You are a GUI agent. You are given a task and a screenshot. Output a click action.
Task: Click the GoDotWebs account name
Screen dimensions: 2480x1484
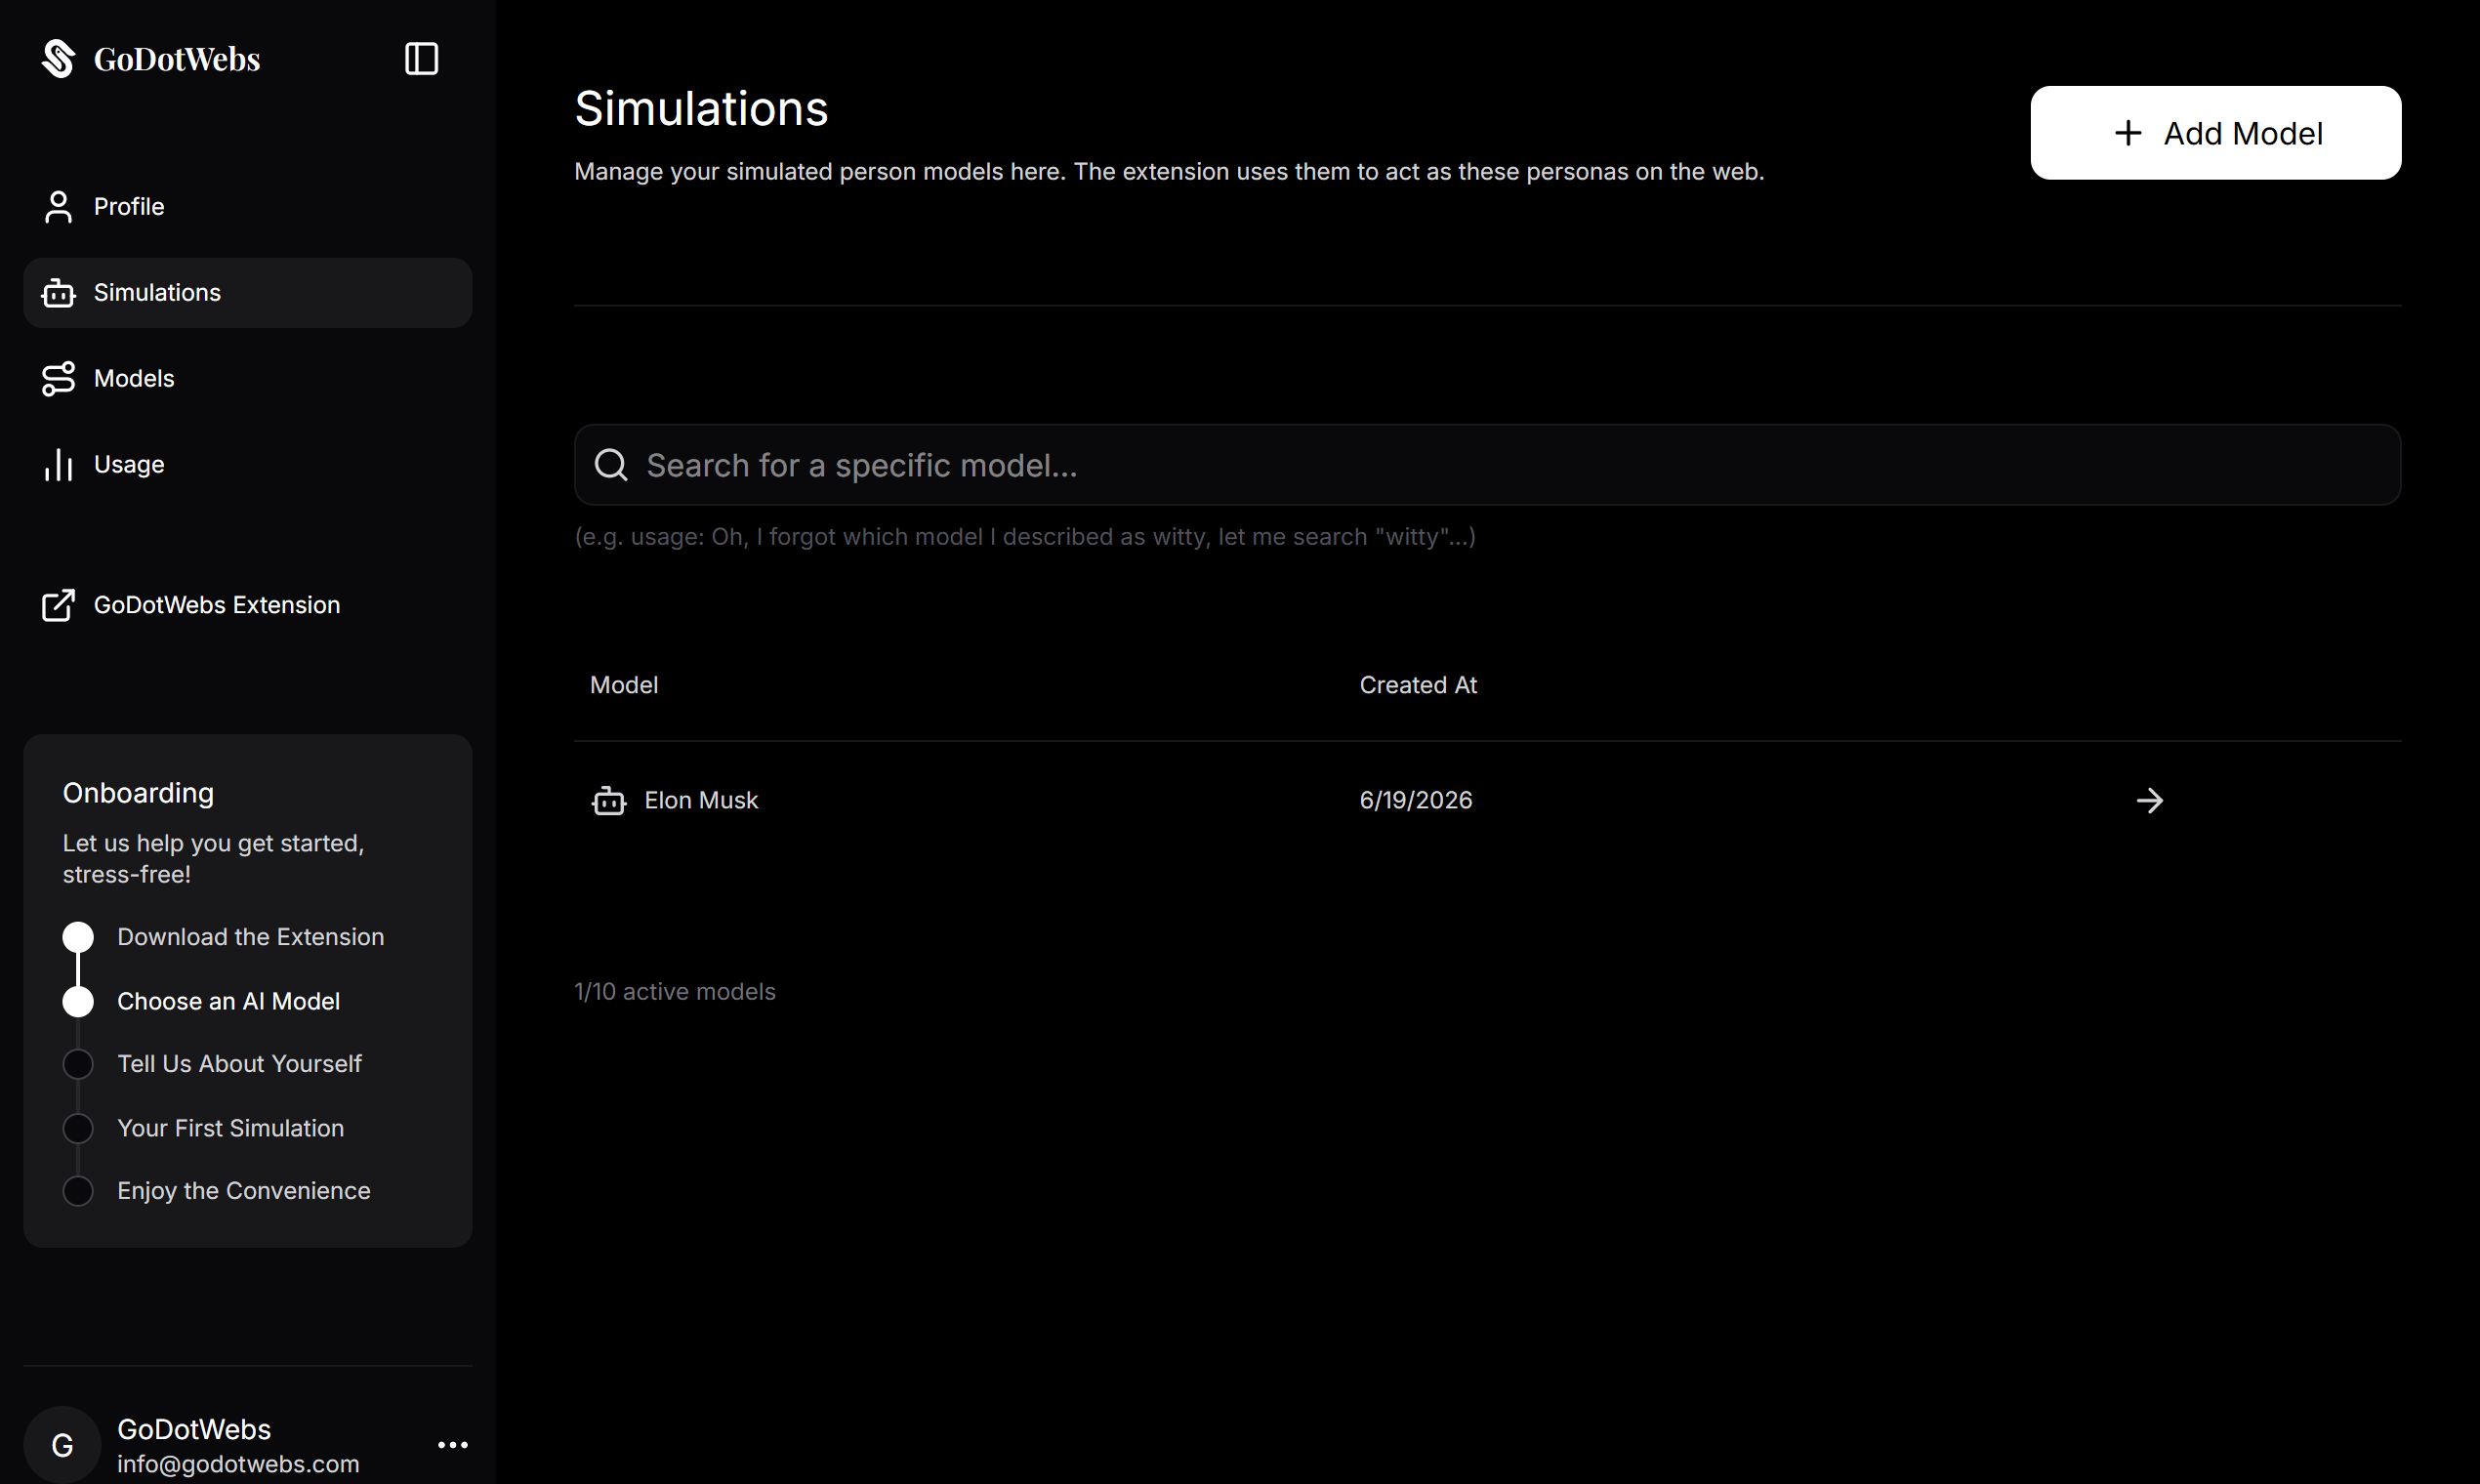[194, 1429]
